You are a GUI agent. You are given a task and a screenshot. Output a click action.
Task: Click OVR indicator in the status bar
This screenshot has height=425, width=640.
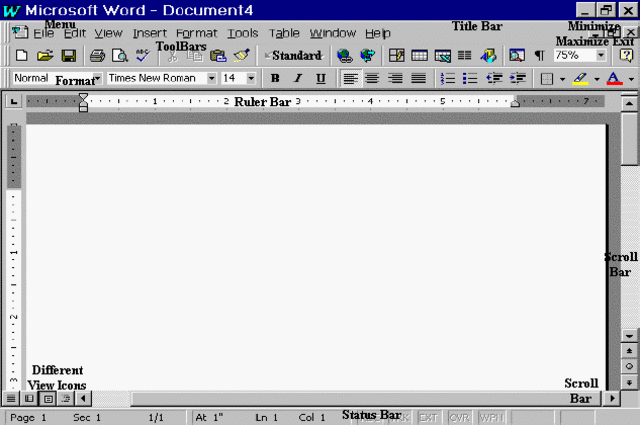pyautogui.click(x=459, y=418)
